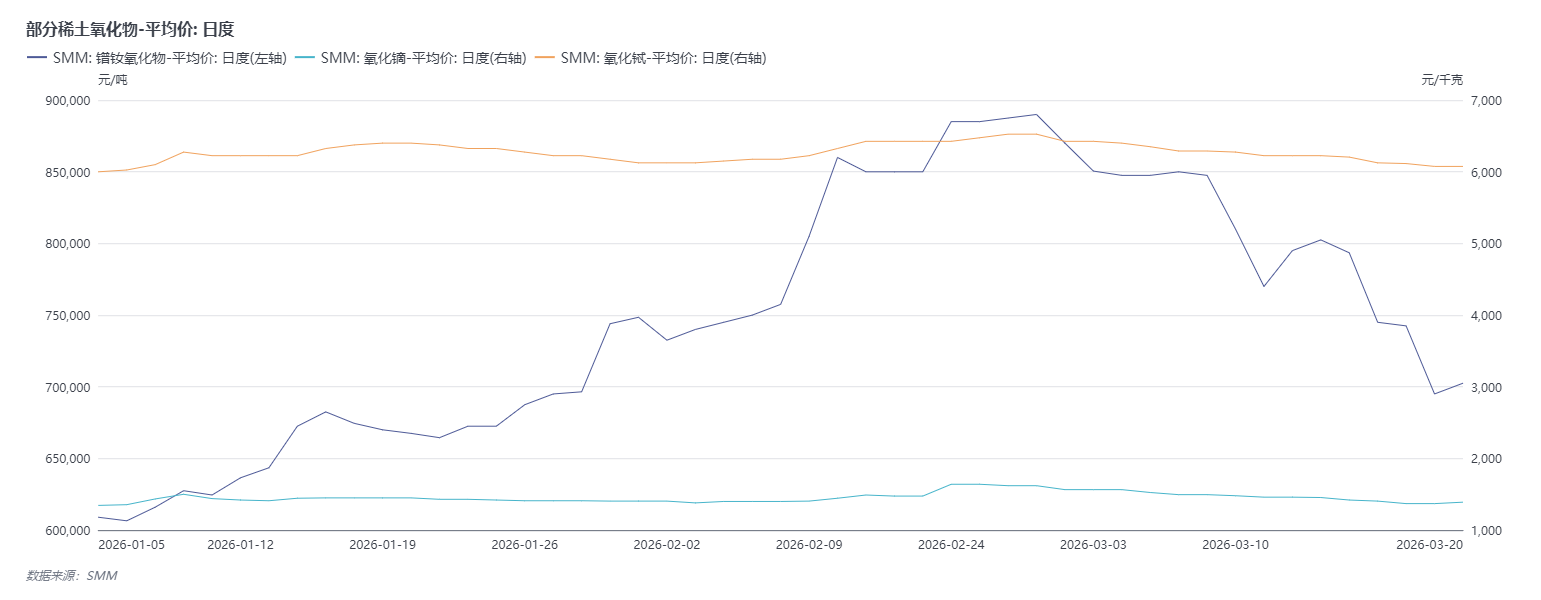Click the 元/吨 left axis unit label

pos(112,80)
